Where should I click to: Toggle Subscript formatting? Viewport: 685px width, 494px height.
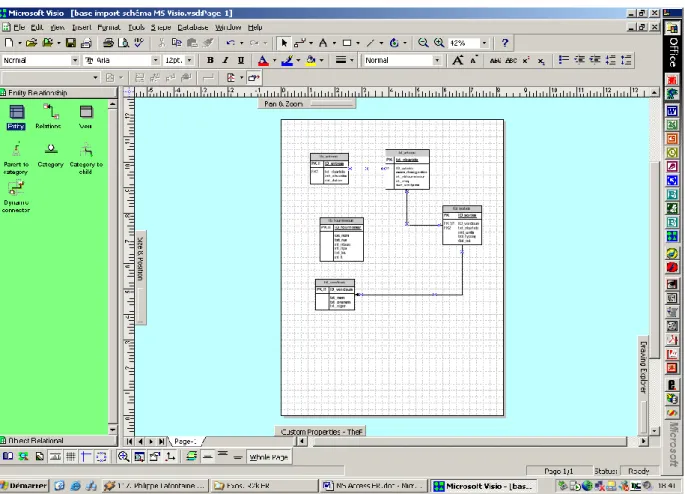pyautogui.click(x=541, y=60)
